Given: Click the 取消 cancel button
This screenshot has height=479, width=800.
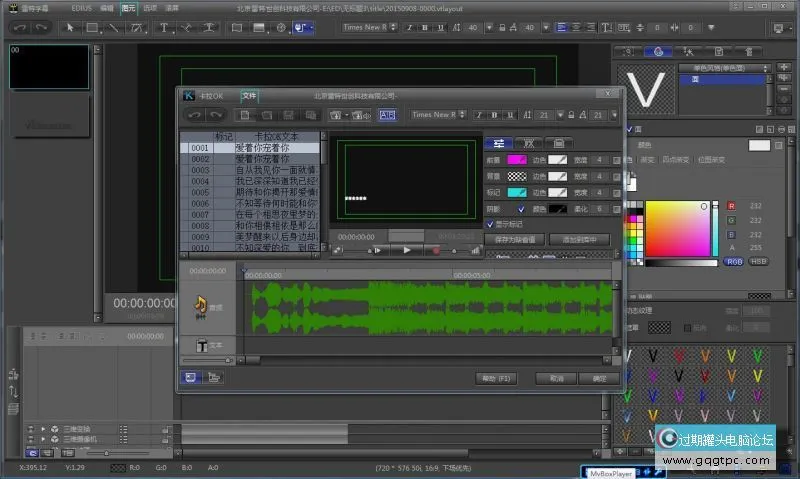Looking at the screenshot, I should [556, 379].
